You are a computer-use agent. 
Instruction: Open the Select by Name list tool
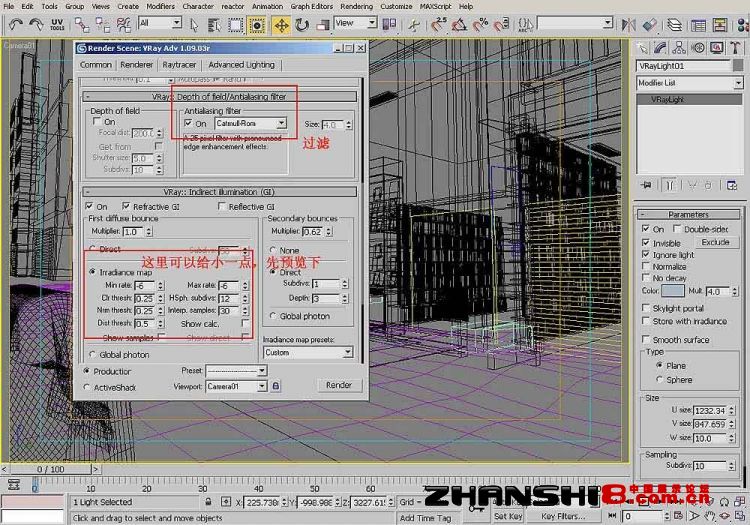214,25
